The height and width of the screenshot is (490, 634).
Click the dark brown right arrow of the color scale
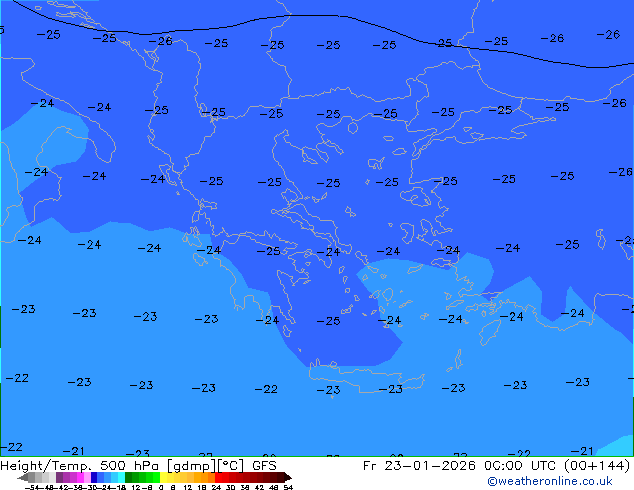(288, 477)
